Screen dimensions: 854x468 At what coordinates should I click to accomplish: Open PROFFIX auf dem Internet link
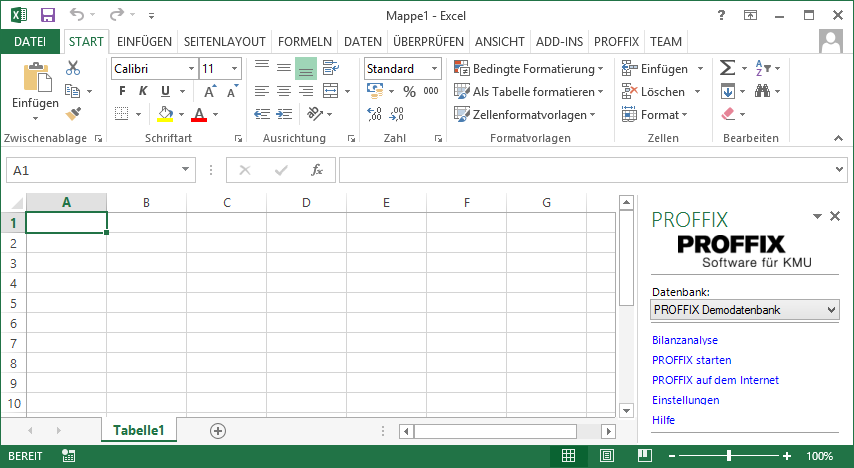715,380
